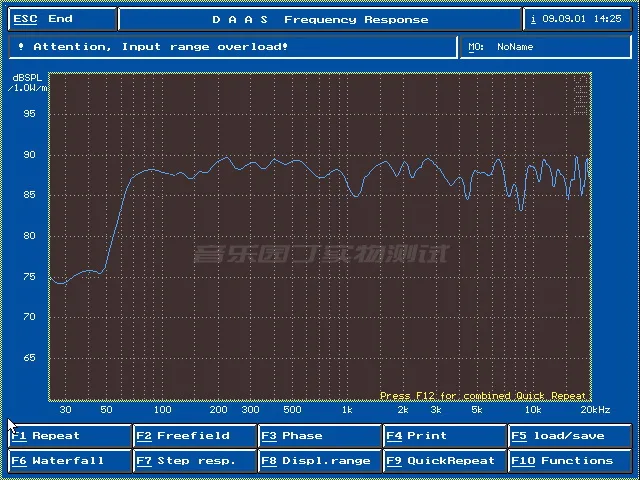Click the 1k frequency label
640x480 pixels.
click(347, 410)
